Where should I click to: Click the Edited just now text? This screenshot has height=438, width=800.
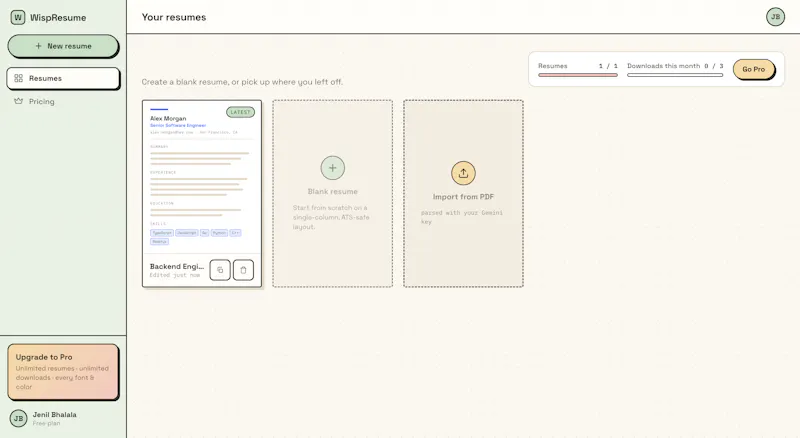[174, 275]
